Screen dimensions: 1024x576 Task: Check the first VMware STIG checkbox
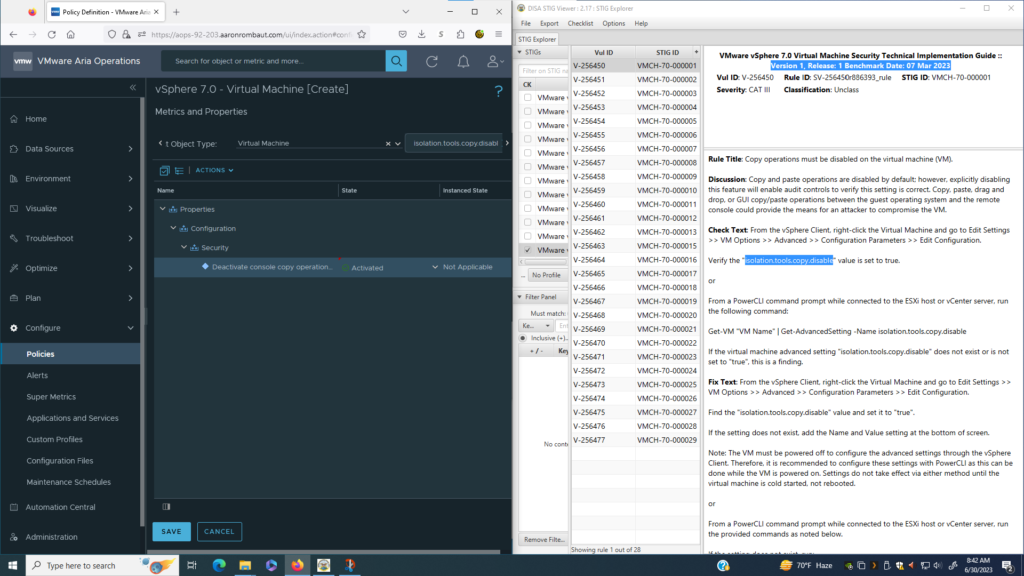[x=527, y=98]
